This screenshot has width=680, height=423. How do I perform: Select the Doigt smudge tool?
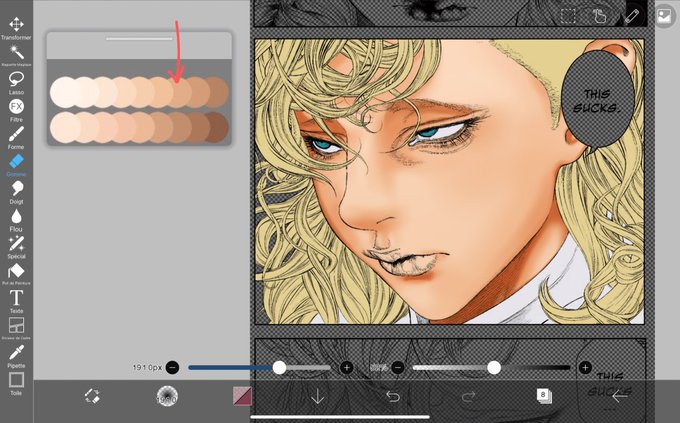[16, 192]
